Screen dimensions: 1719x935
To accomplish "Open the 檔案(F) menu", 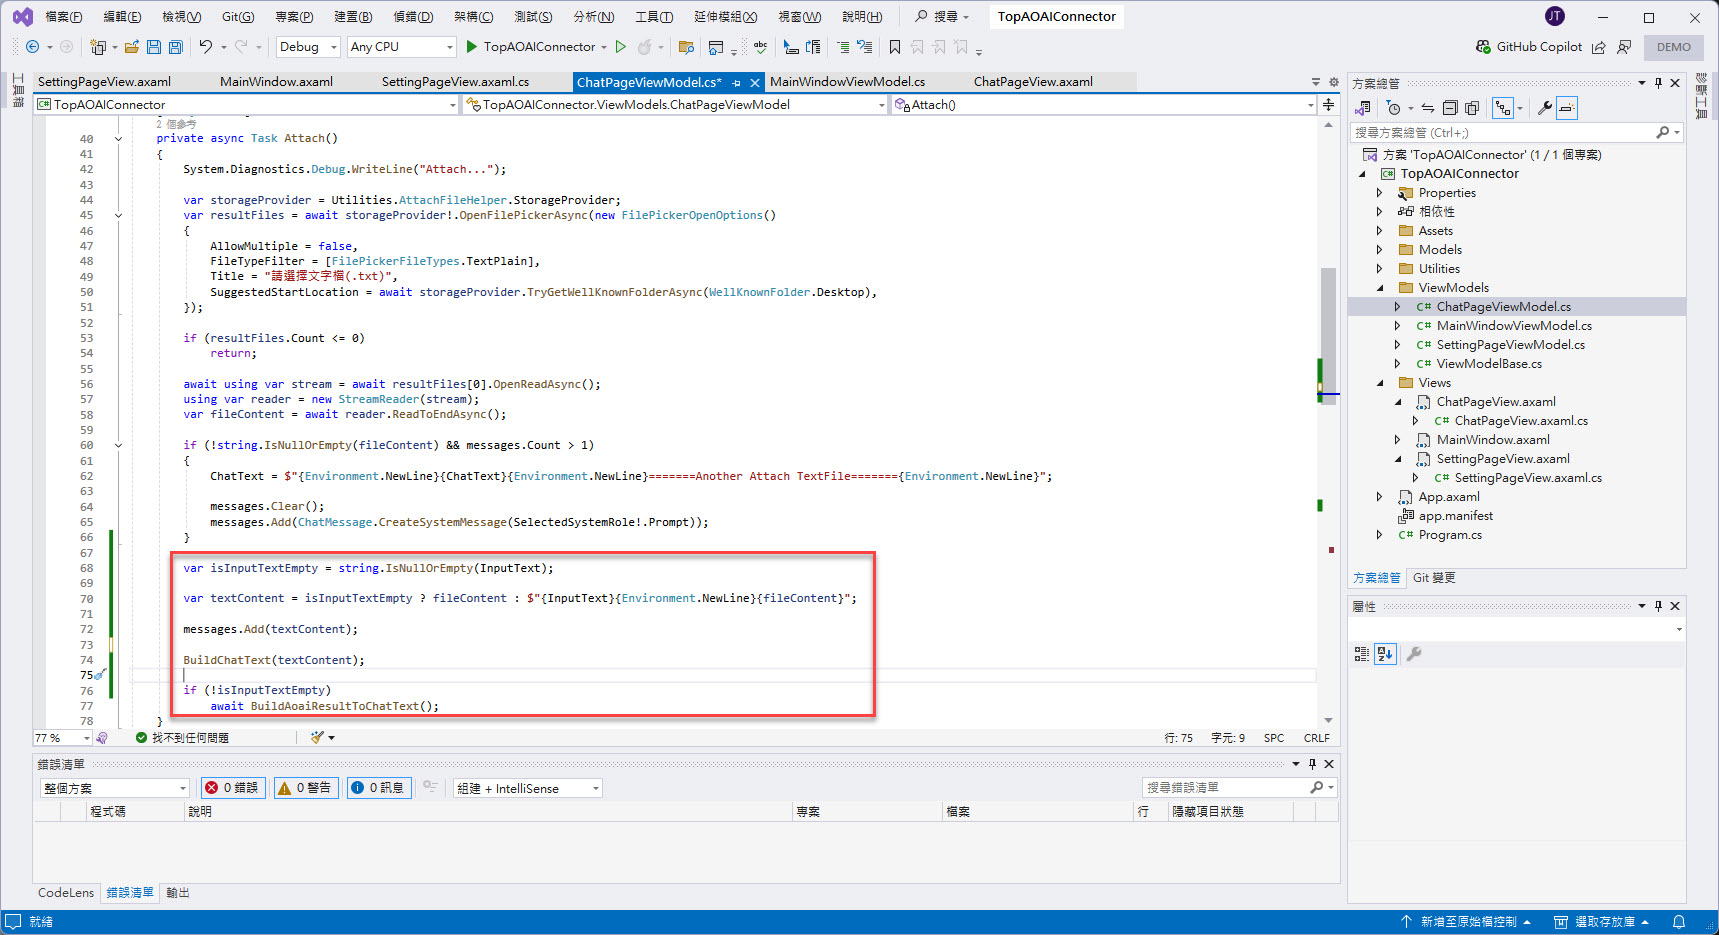I will click(64, 16).
